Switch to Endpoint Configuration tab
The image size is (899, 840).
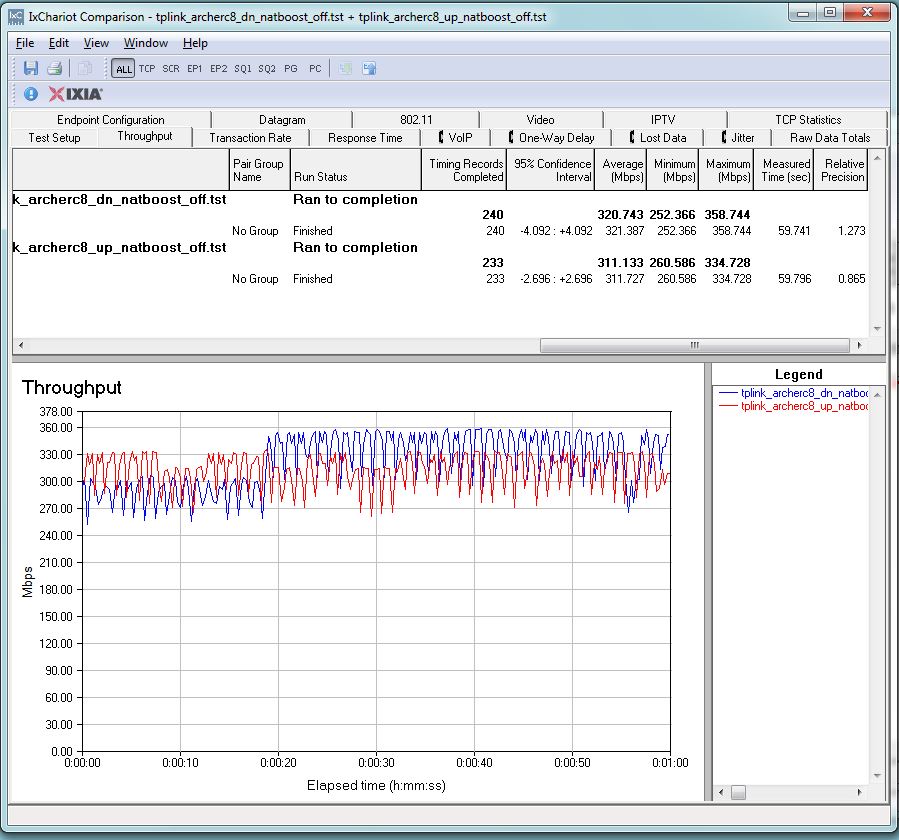tap(111, 120)
